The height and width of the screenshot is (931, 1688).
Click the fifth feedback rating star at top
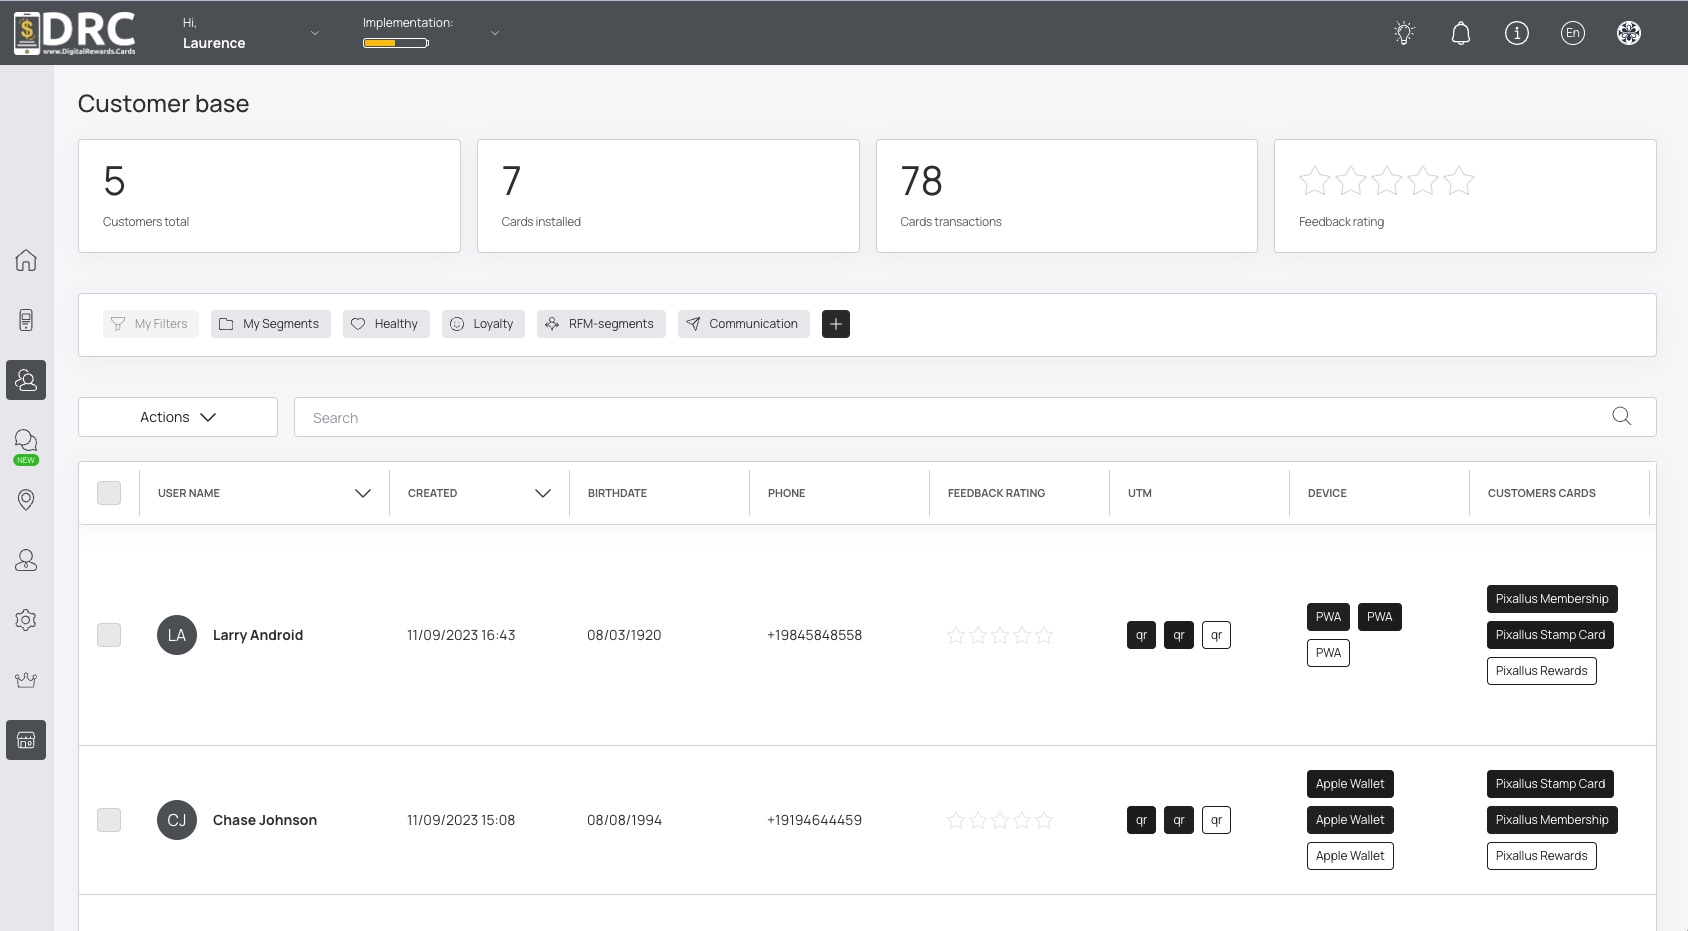tap(1459, 181)
